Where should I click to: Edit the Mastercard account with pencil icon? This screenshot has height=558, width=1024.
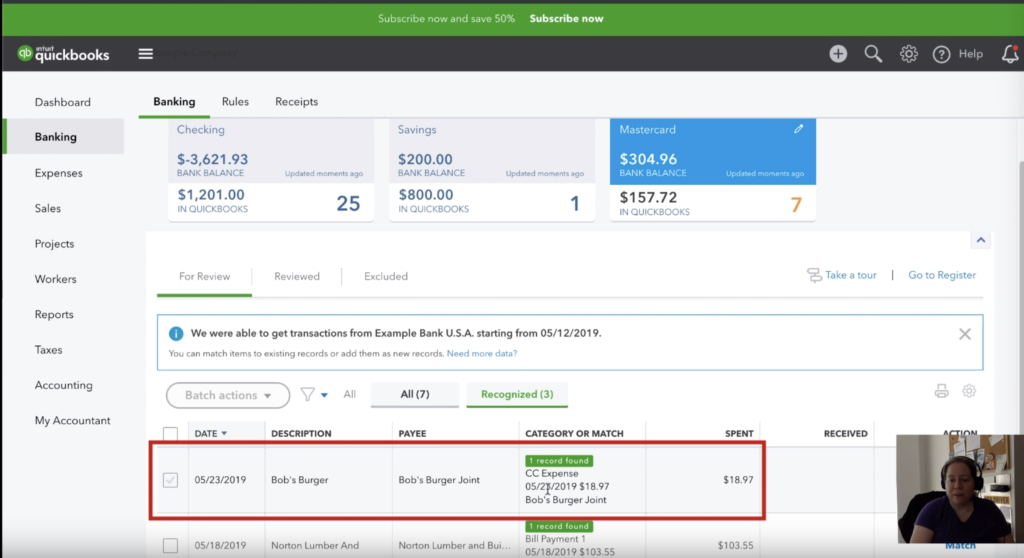(x=798, y=129)
